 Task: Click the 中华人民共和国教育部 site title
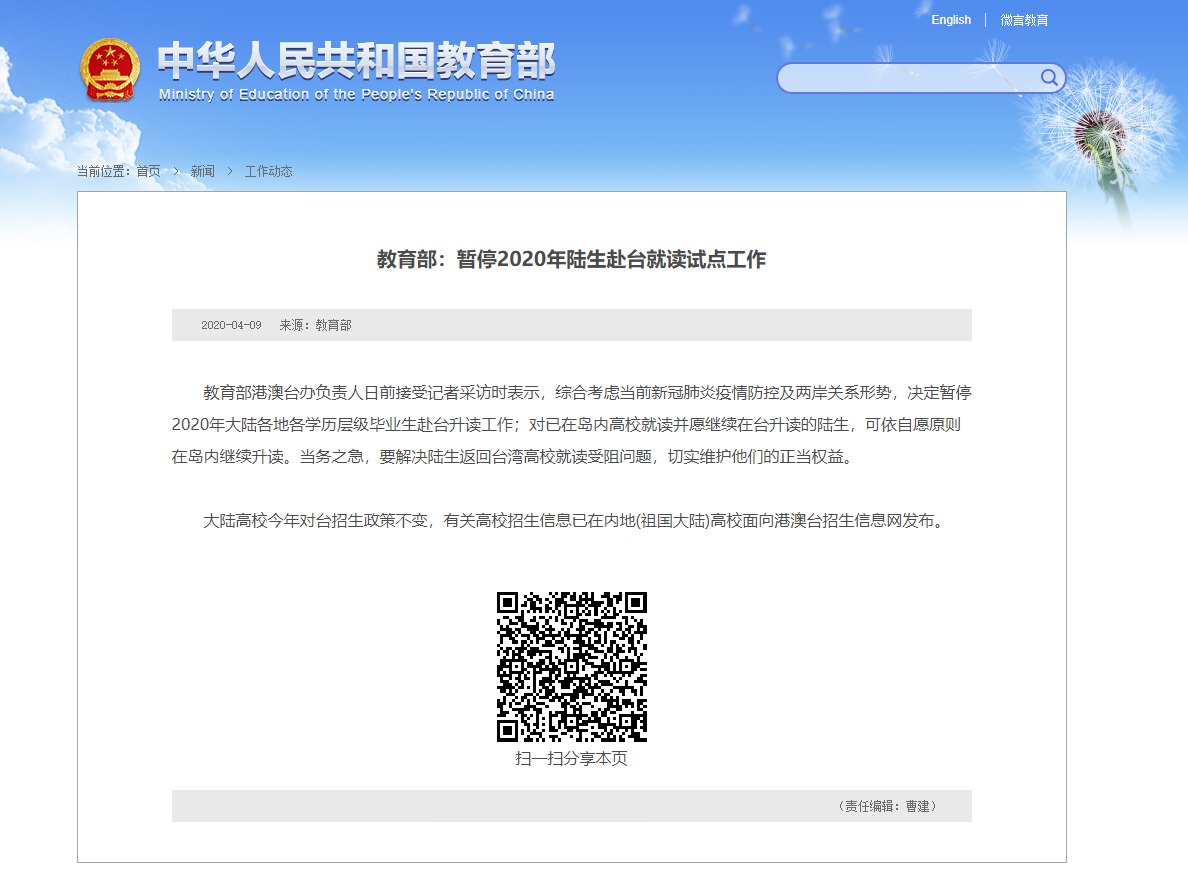356,61
